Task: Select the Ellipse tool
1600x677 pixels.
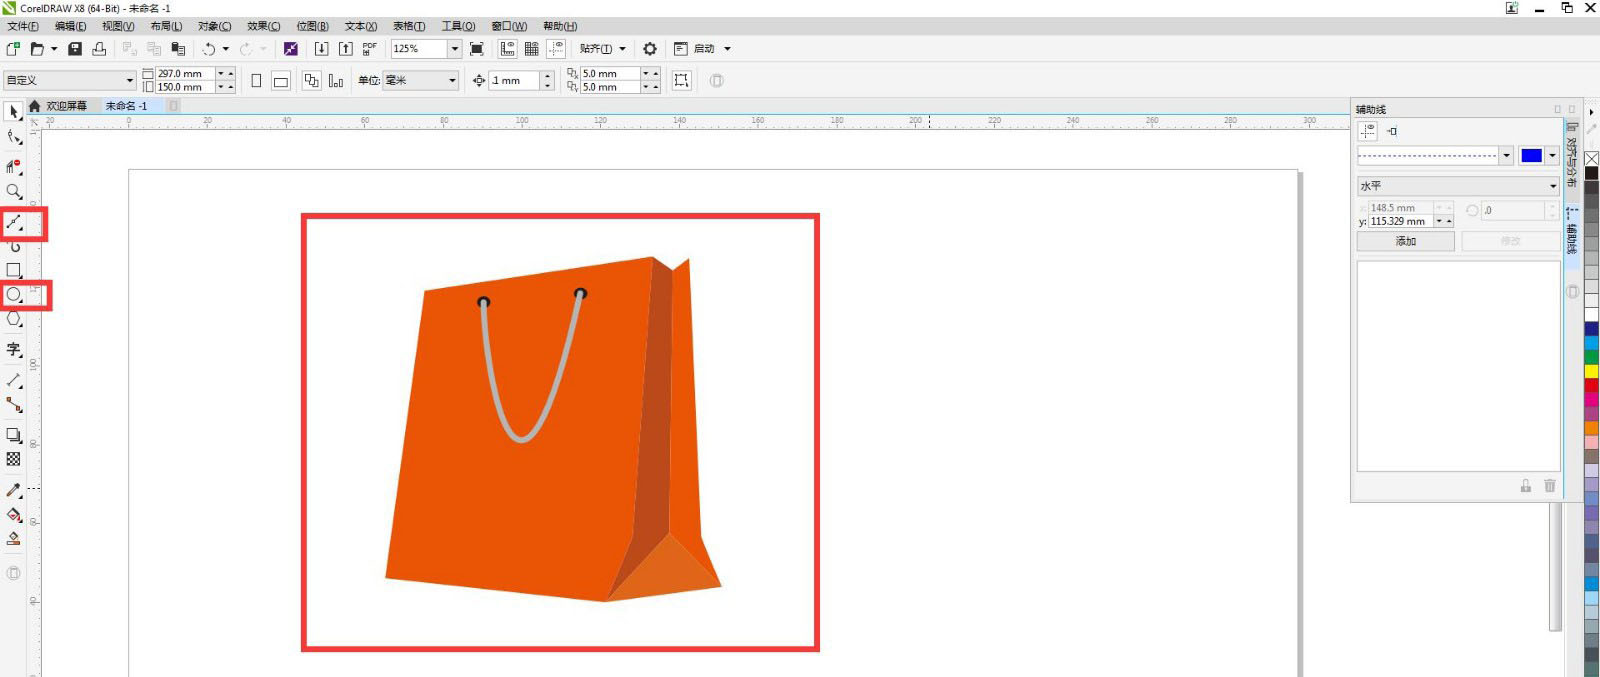Action: [x=14, y=295]
